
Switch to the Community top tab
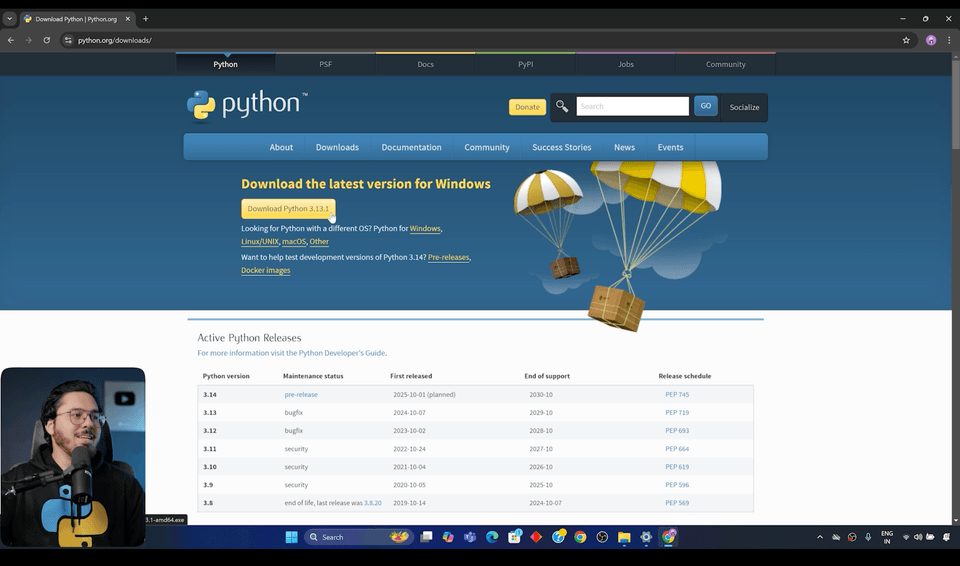coord(726,64)
